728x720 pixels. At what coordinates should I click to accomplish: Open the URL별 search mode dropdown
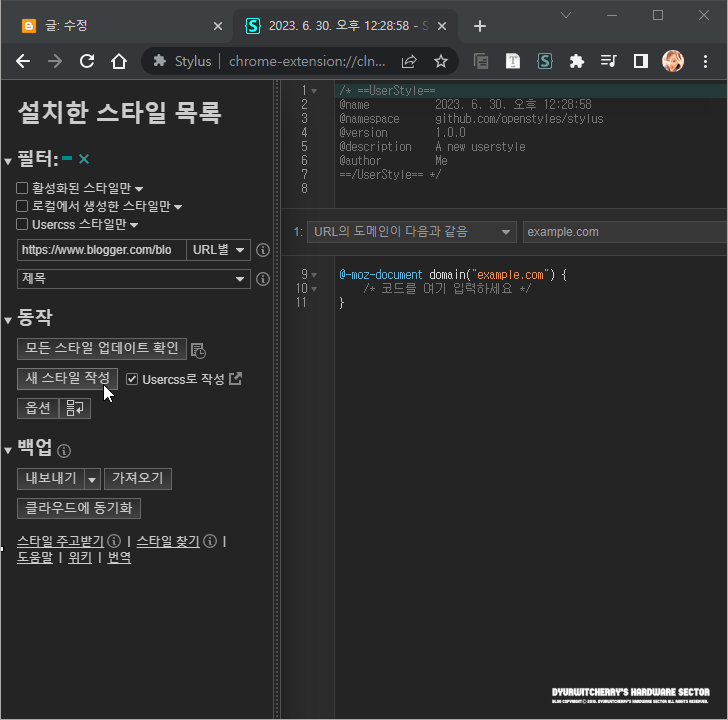218,250
